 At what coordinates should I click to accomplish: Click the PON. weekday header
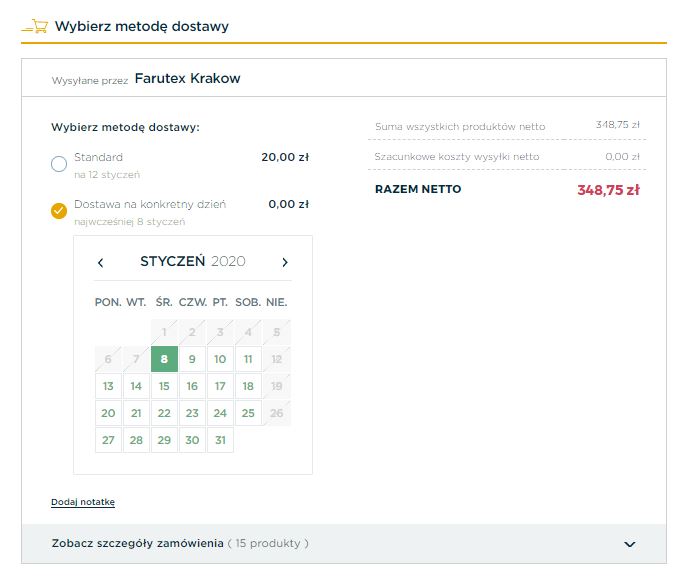coord(108,302)
